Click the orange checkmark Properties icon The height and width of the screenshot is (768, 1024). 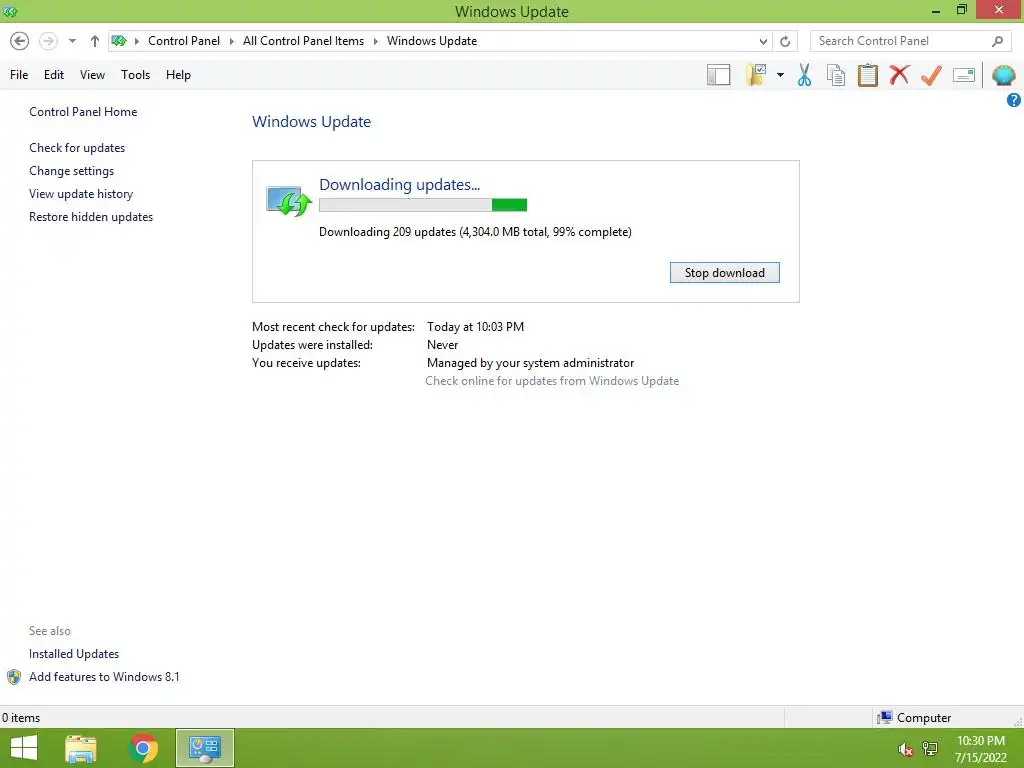[931, 74]
